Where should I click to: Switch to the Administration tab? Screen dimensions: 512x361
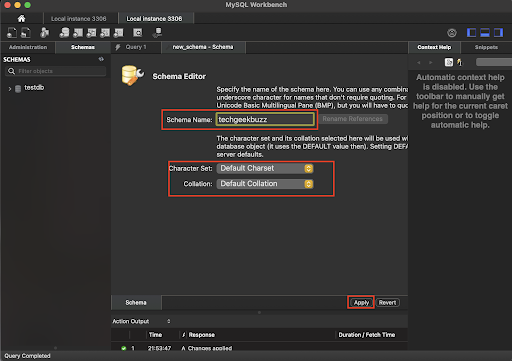(28, 47)
